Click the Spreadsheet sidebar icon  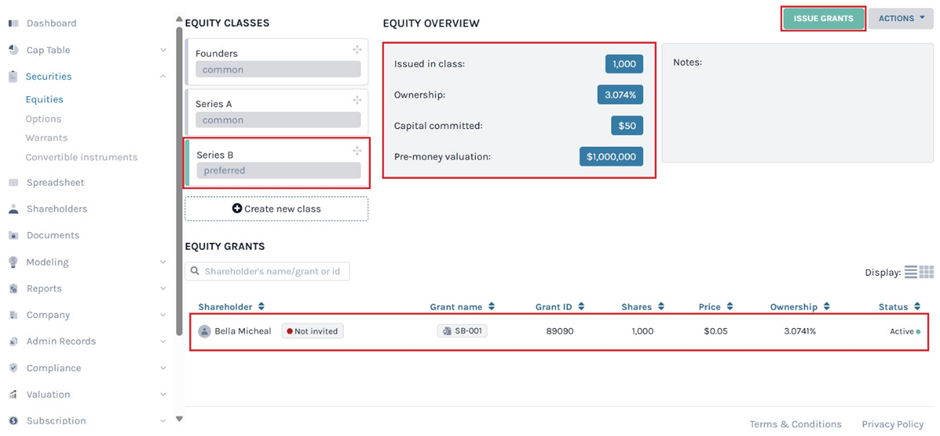click(x=13, y=182)
